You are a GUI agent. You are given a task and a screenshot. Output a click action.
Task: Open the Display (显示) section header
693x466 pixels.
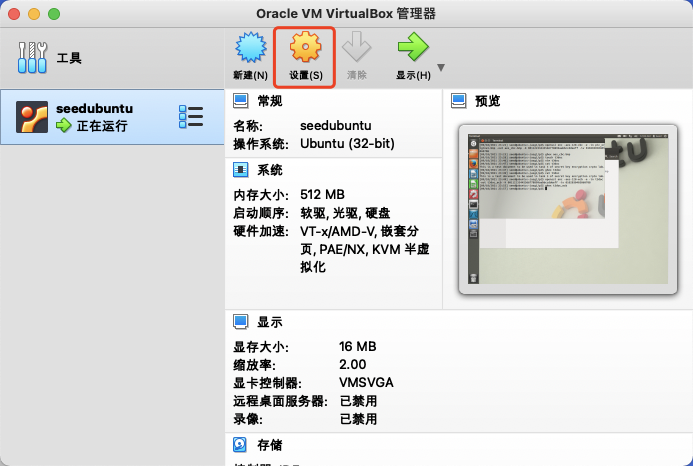click(270, 322)
